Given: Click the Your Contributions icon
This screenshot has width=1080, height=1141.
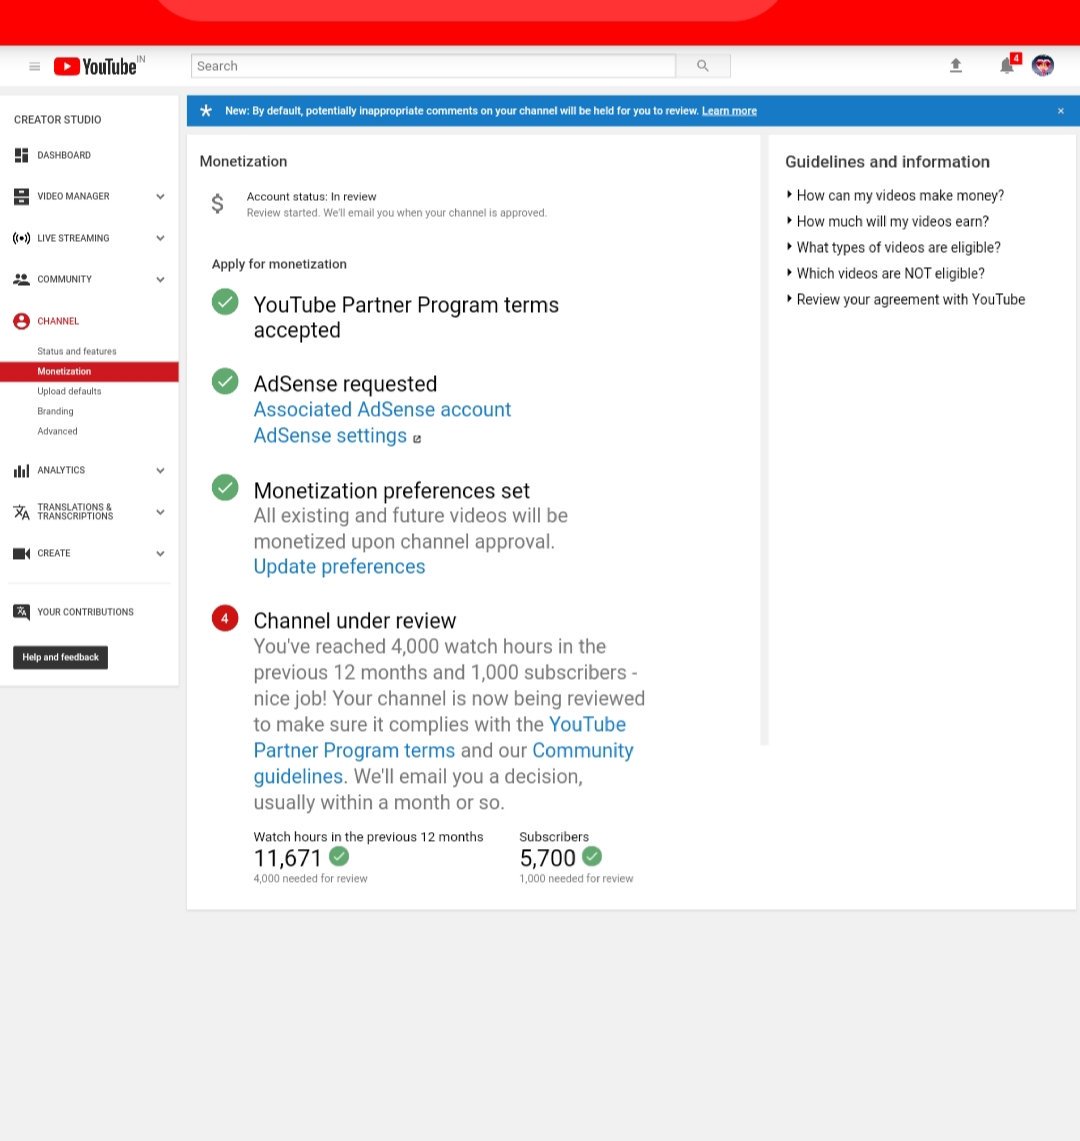Looking at the screenshot, I should 21,612.
